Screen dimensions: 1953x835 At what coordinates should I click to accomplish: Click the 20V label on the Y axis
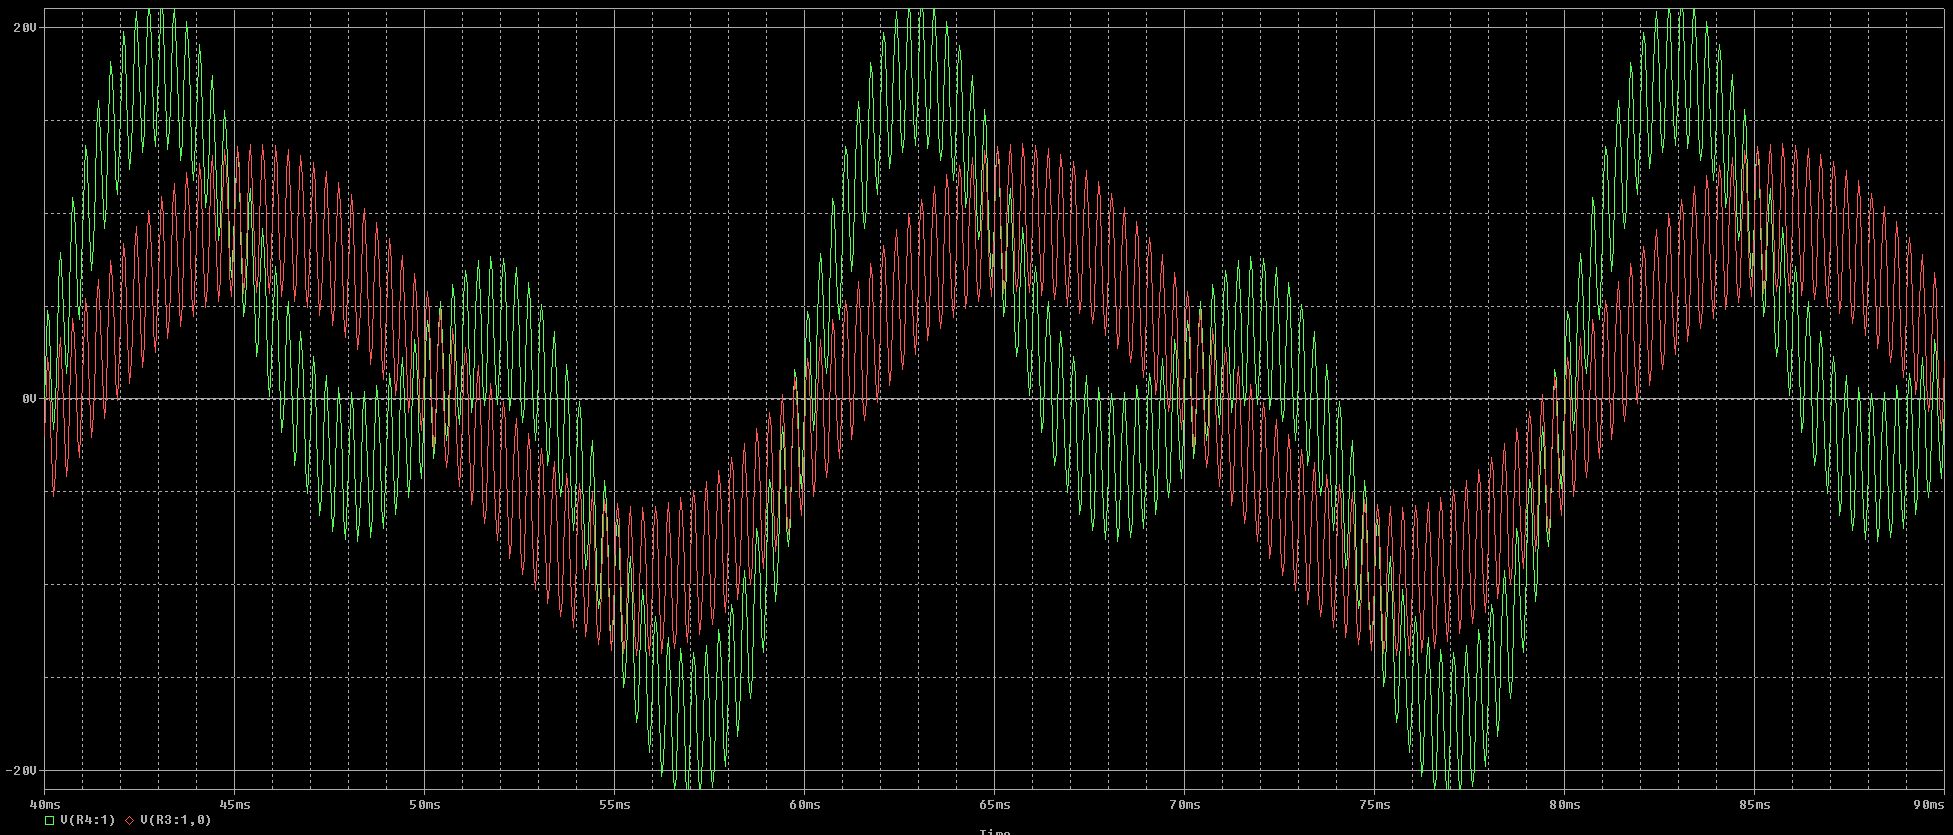[25, 28]
